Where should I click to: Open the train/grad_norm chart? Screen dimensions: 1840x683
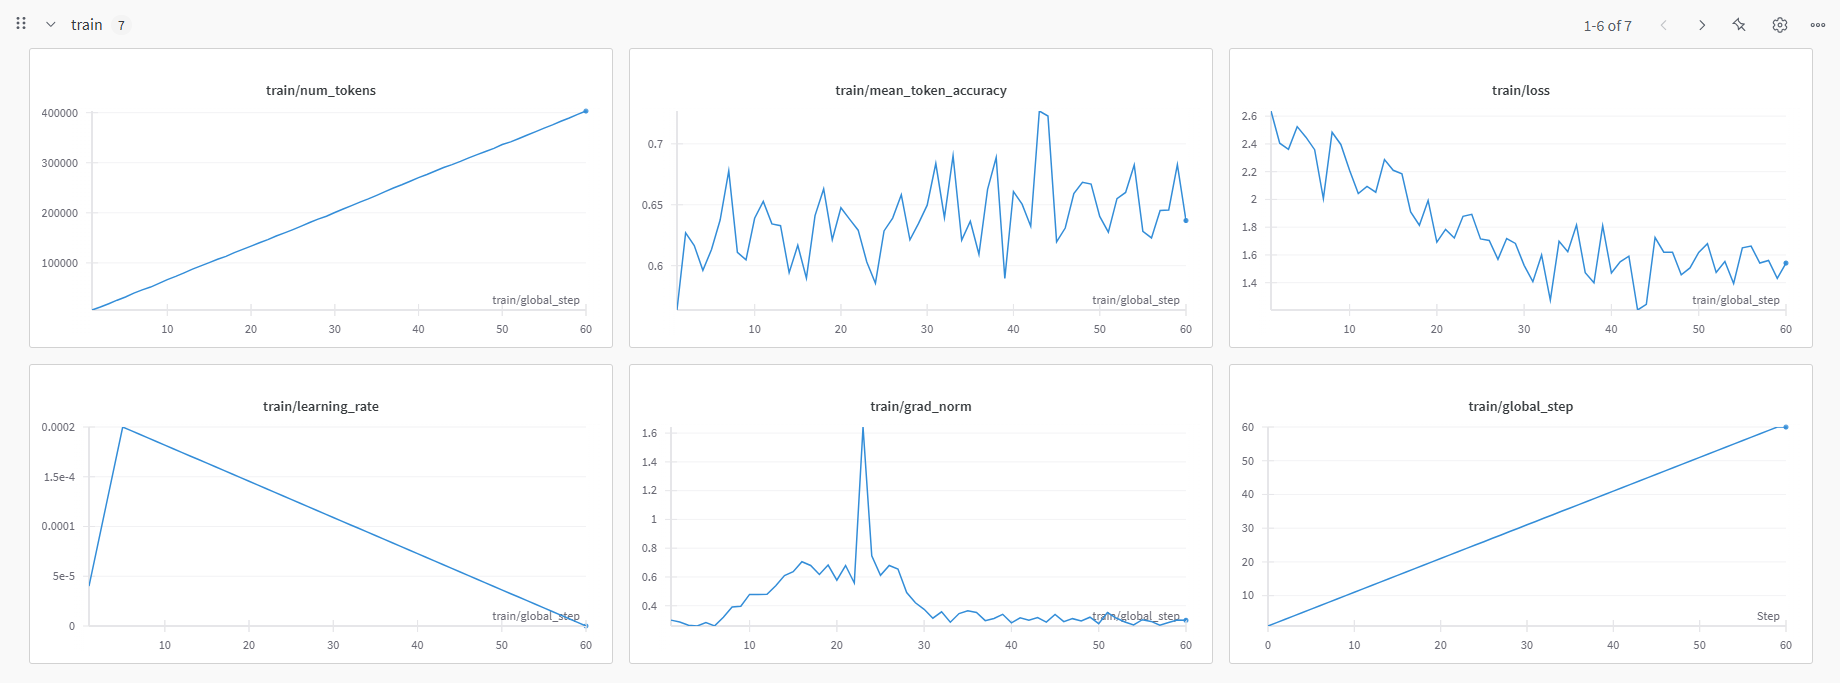(921, 514)
